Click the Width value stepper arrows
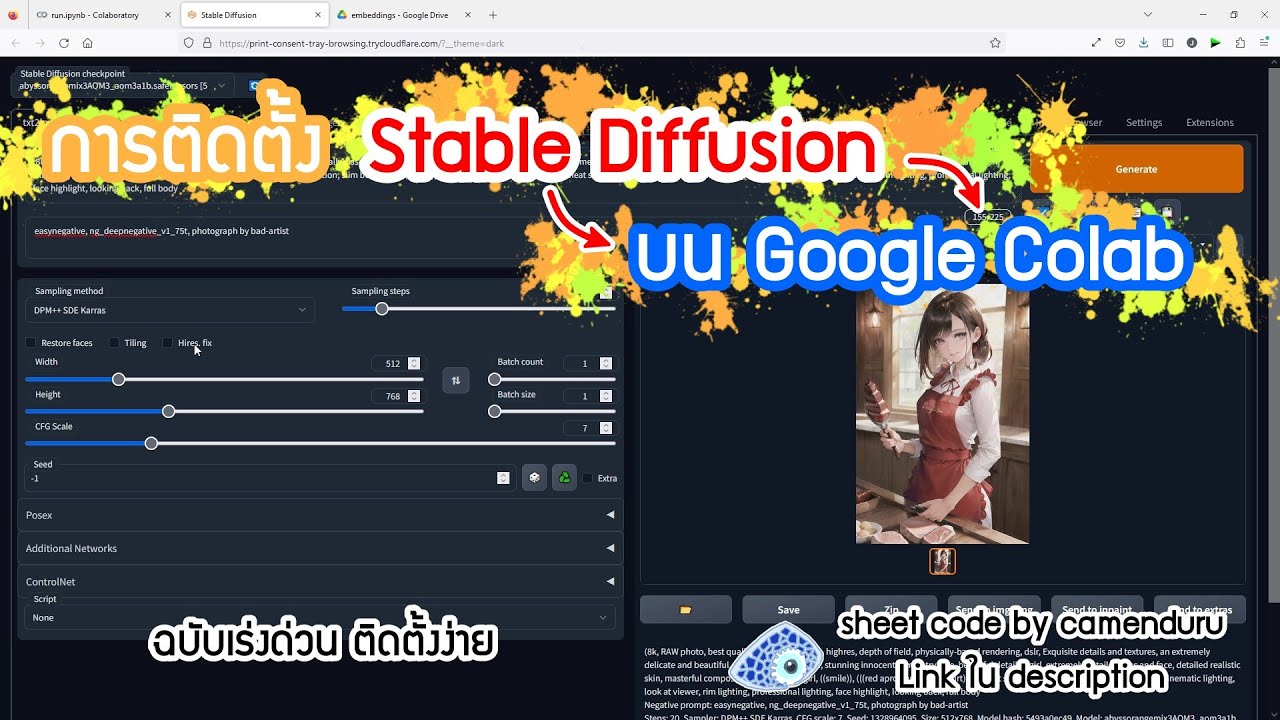This screenshot has width=1280, height=720. pyautogui.click(x=414, y=363)
